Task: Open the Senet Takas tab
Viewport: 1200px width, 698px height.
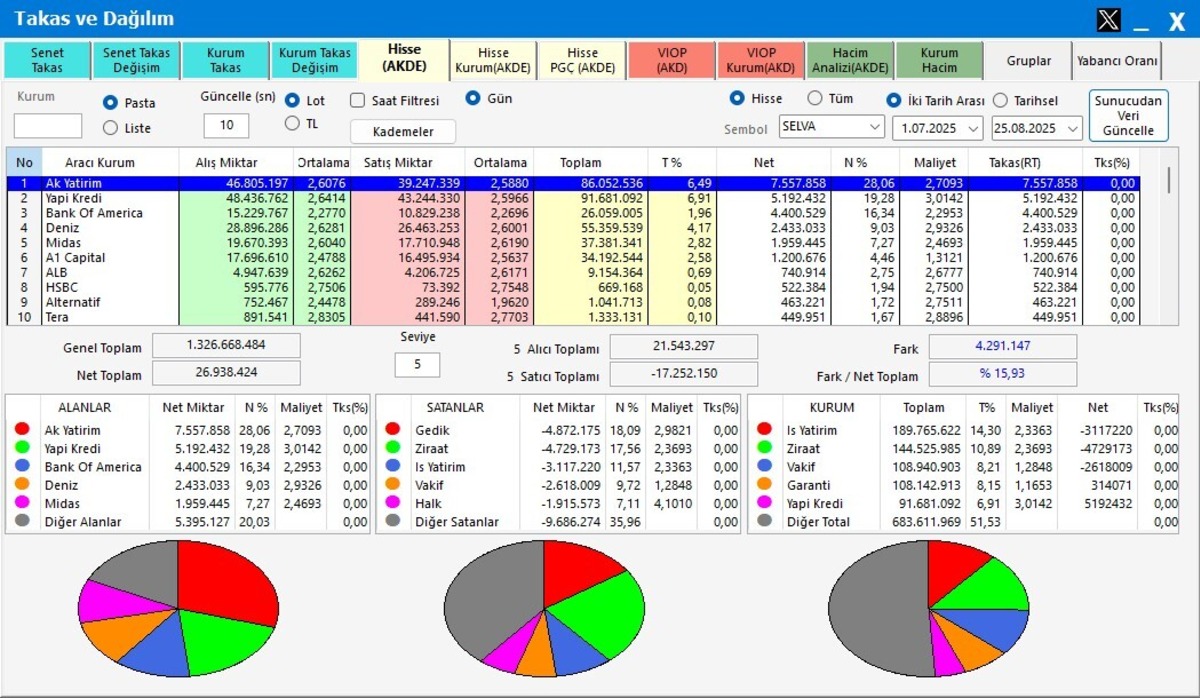Action: click(47, 60)
